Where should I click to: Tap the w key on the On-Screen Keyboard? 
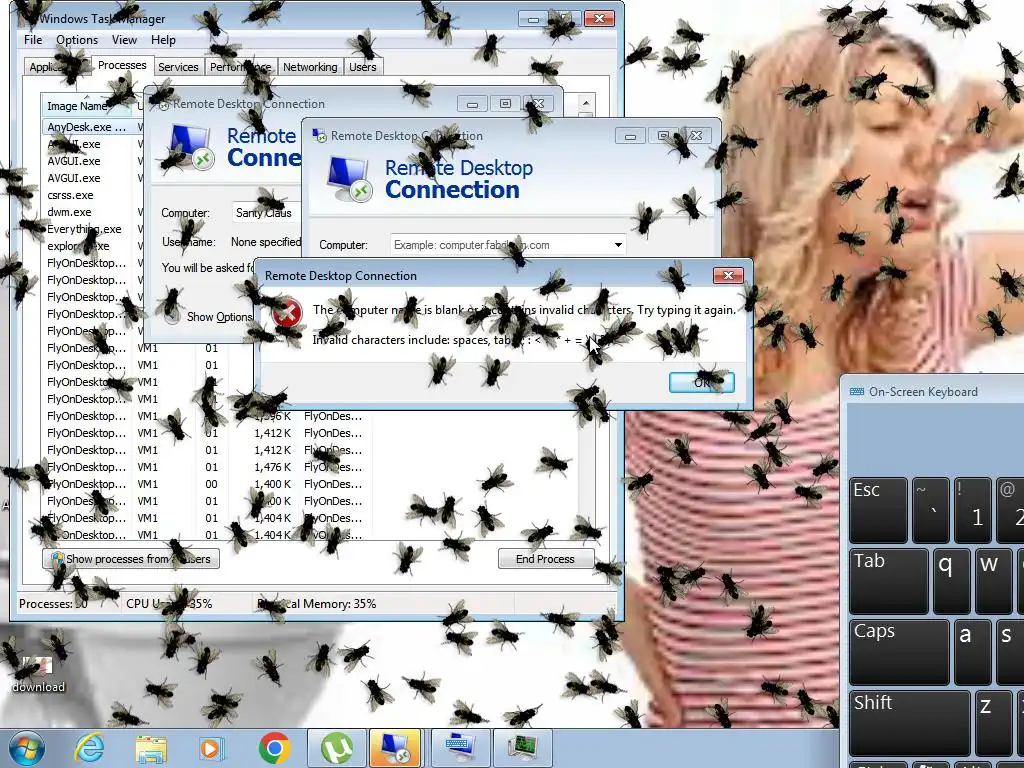[x=993, y=581]
